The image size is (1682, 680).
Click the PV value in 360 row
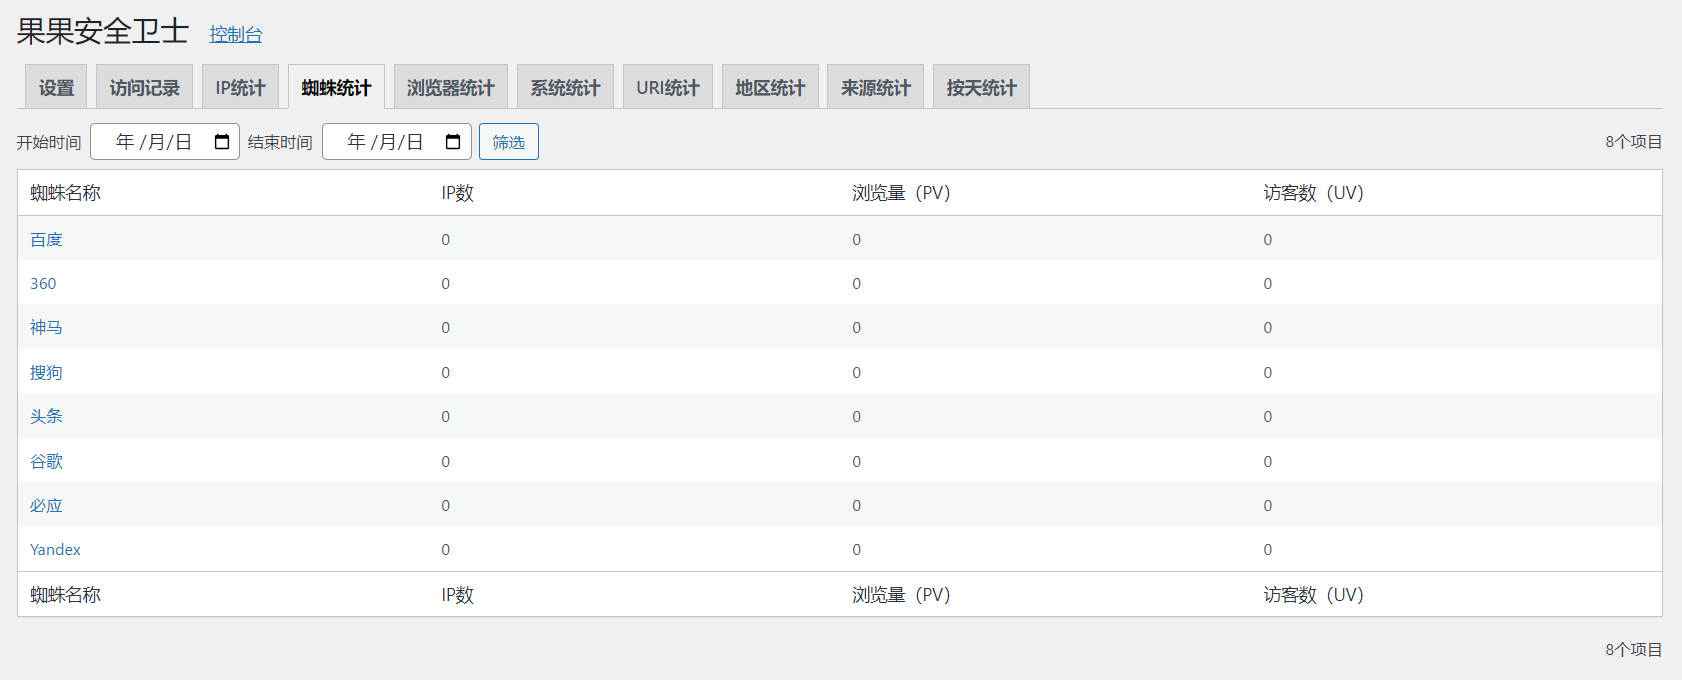[857, 283]
